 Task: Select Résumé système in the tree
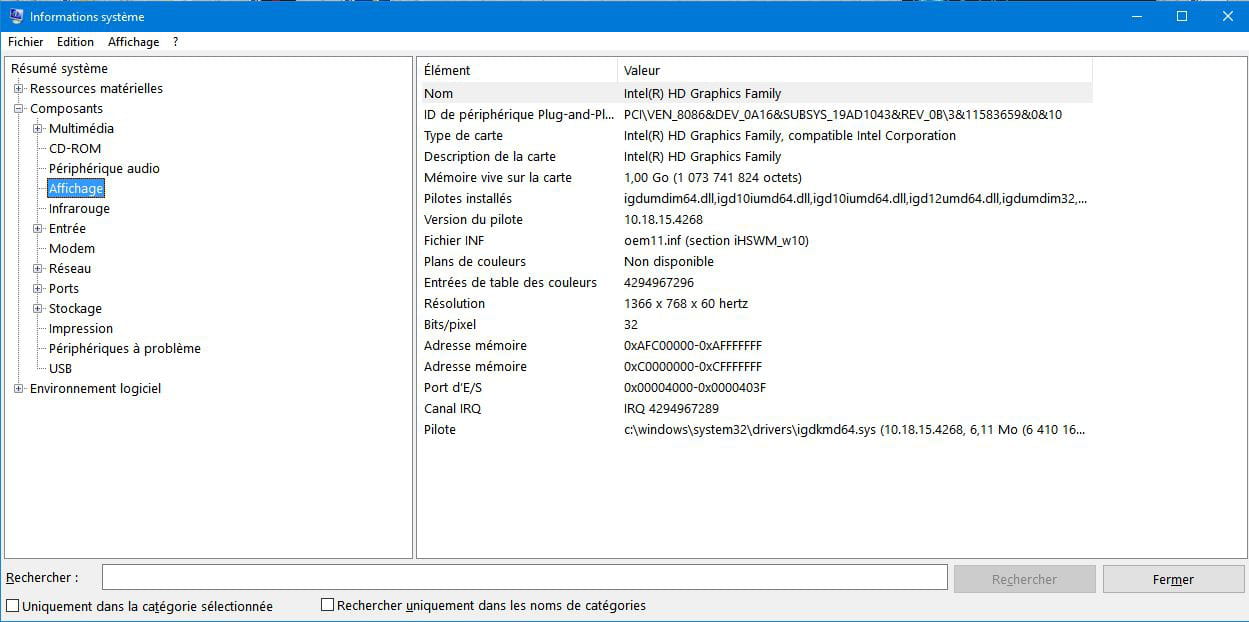click(59, 68)
